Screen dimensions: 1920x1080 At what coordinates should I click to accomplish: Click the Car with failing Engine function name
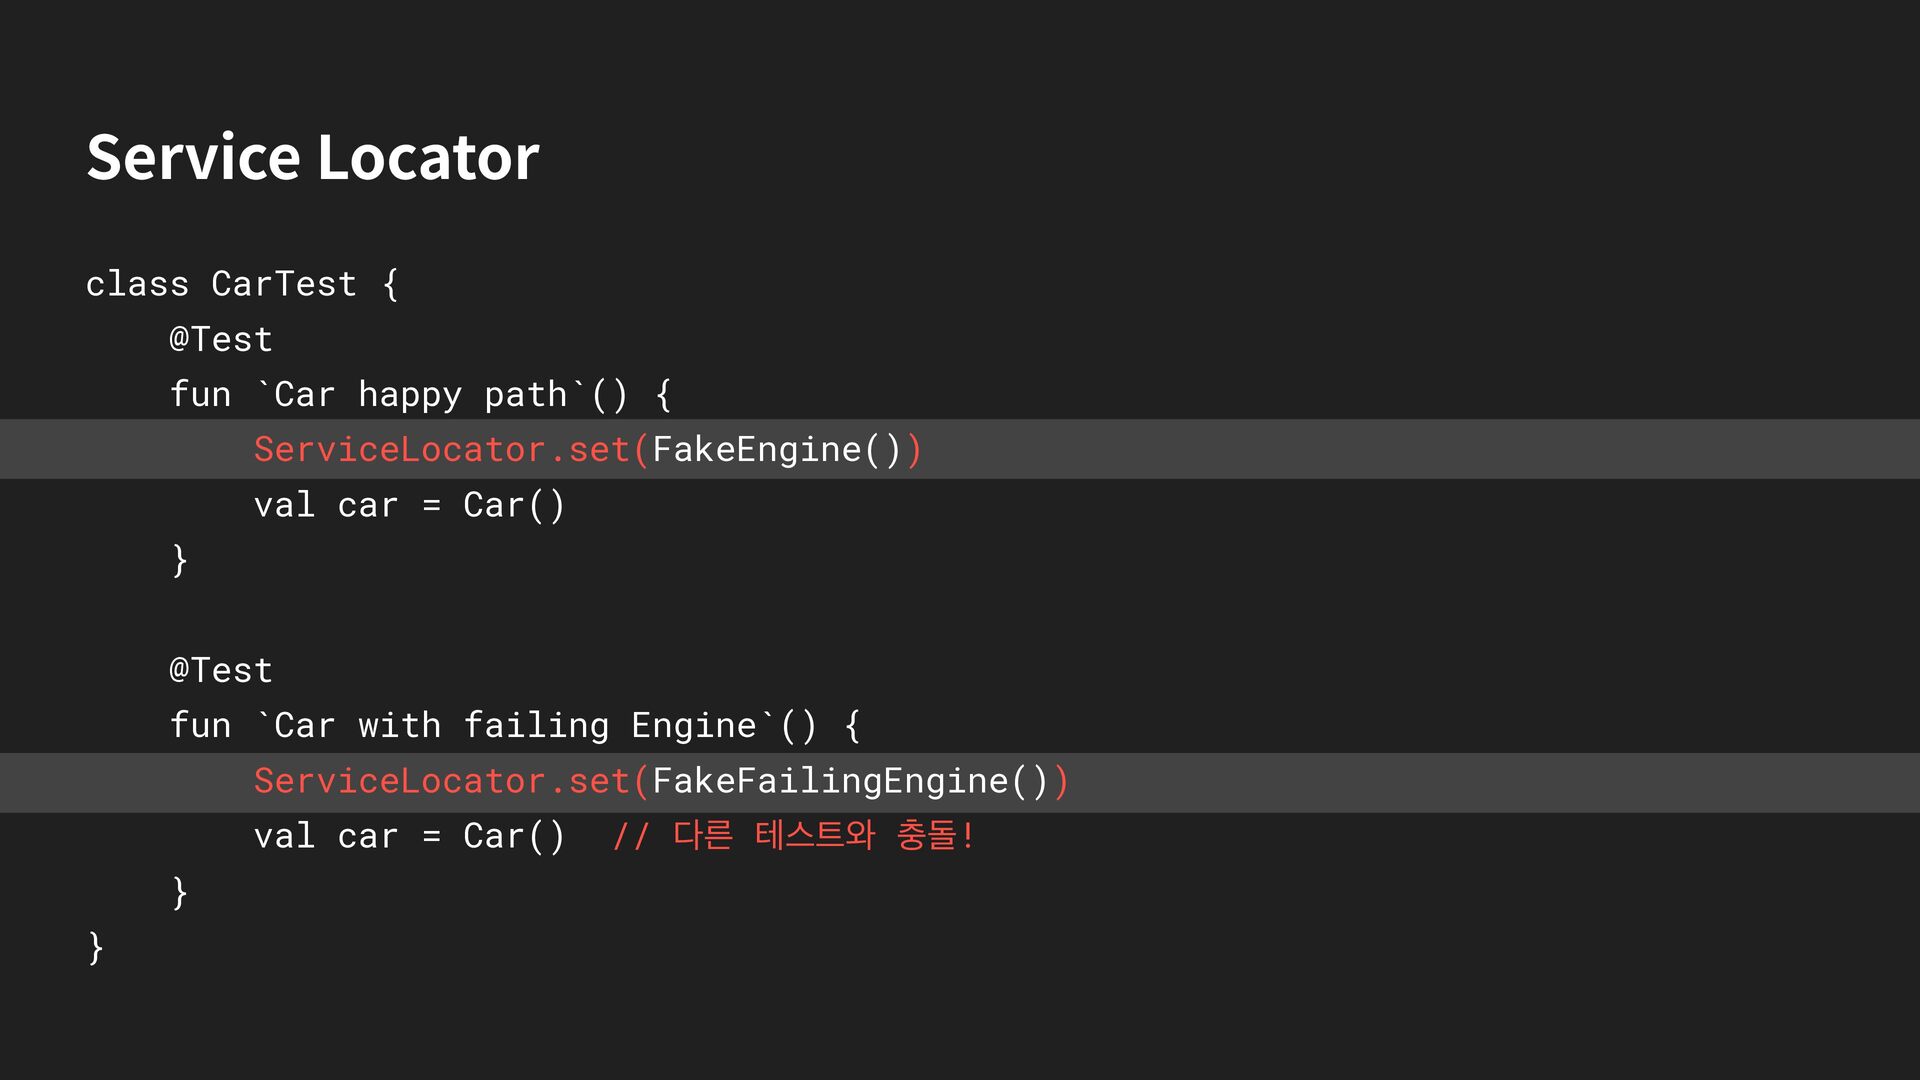515,726
